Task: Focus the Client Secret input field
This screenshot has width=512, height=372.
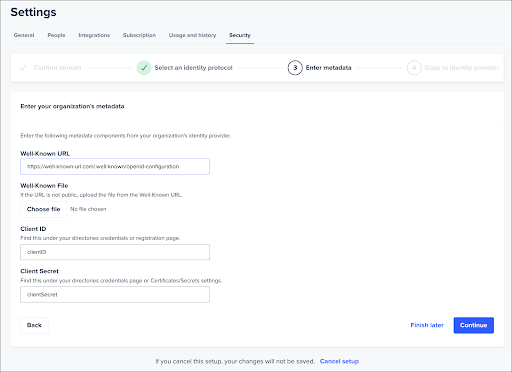Action: click(115, 295)
